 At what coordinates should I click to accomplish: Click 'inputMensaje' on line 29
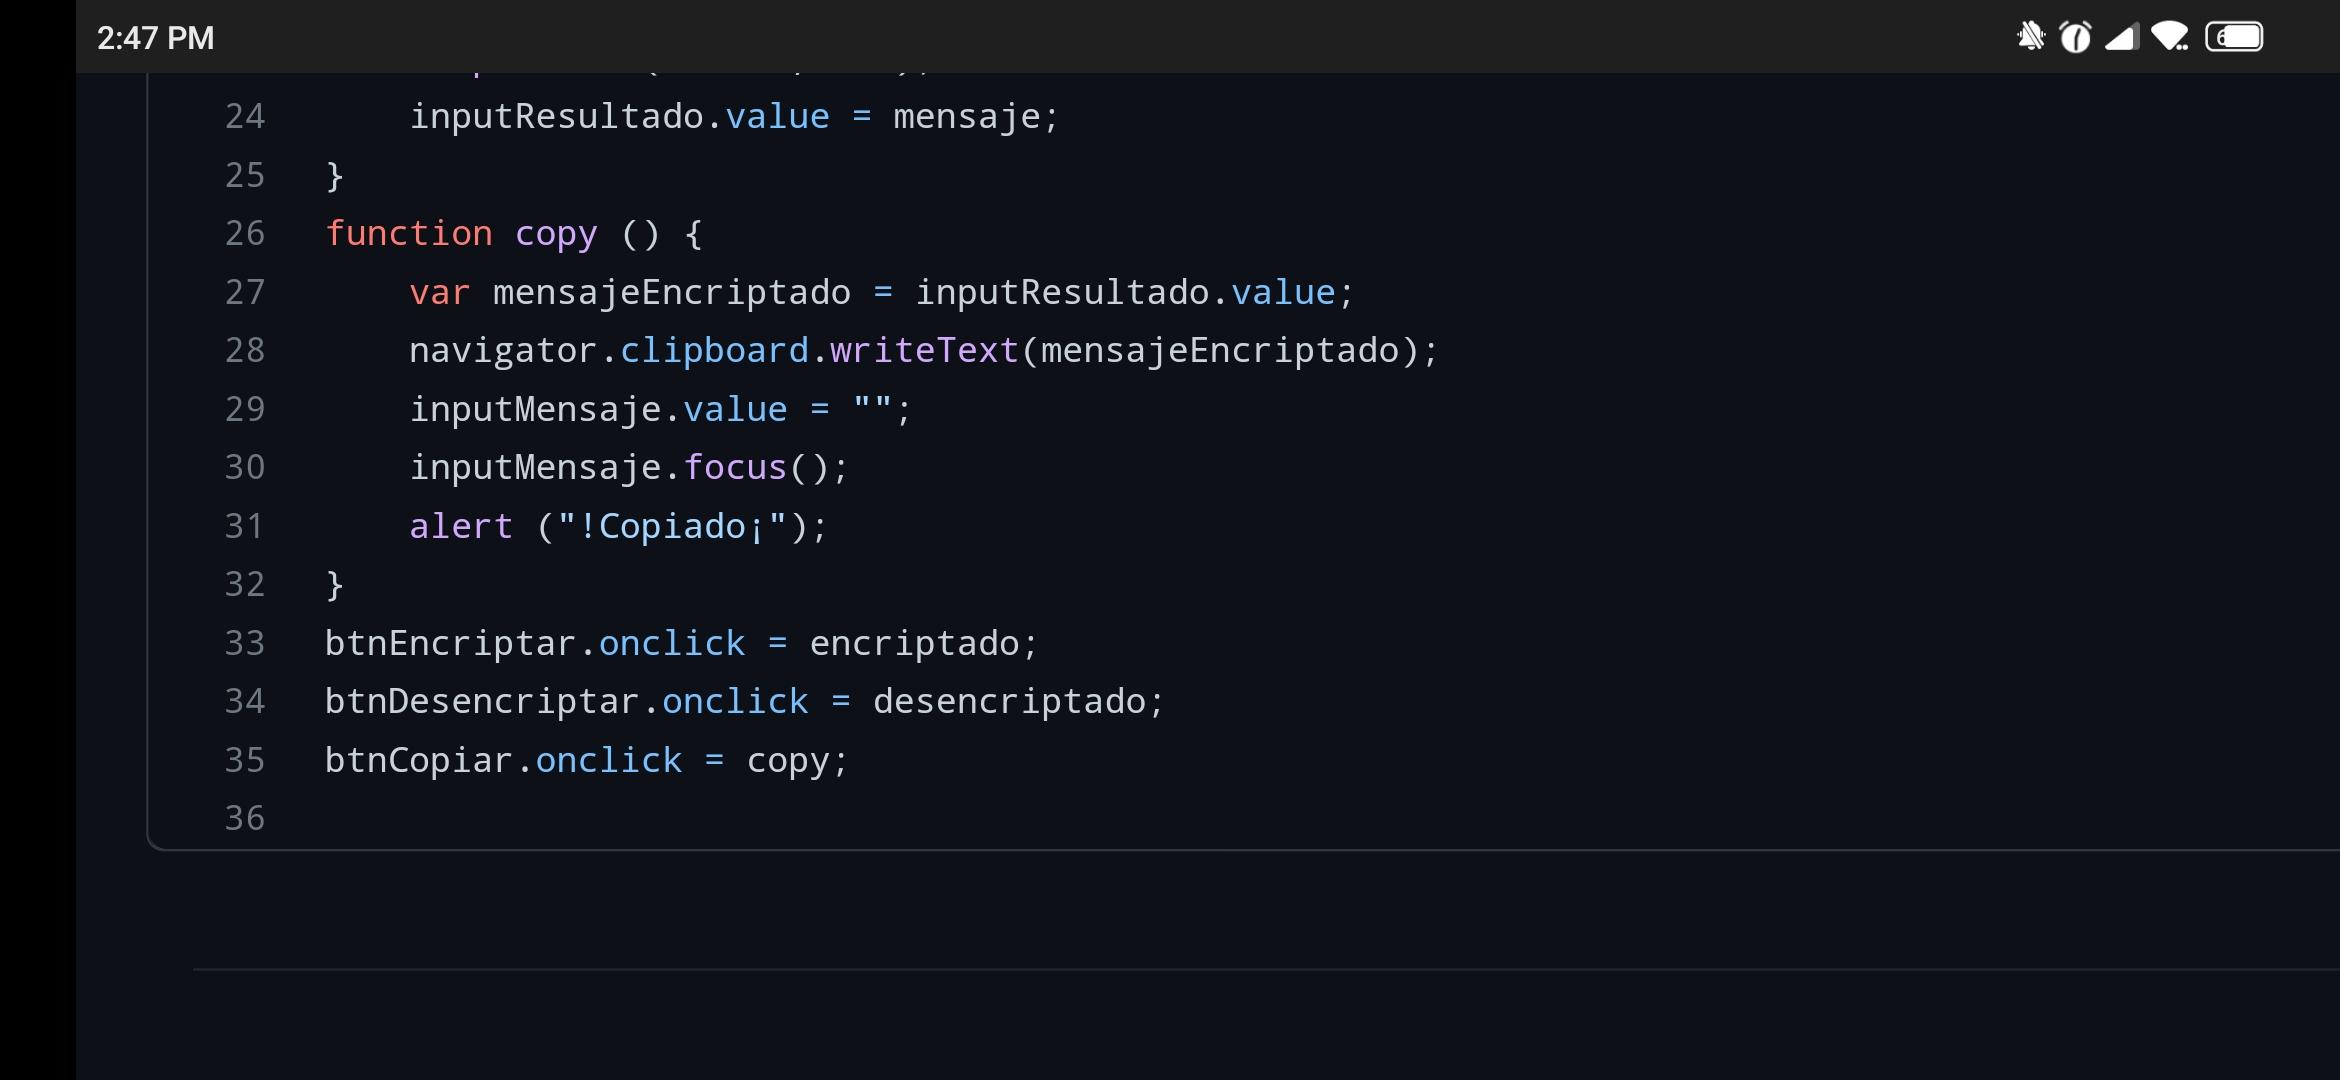pos(536,410)
